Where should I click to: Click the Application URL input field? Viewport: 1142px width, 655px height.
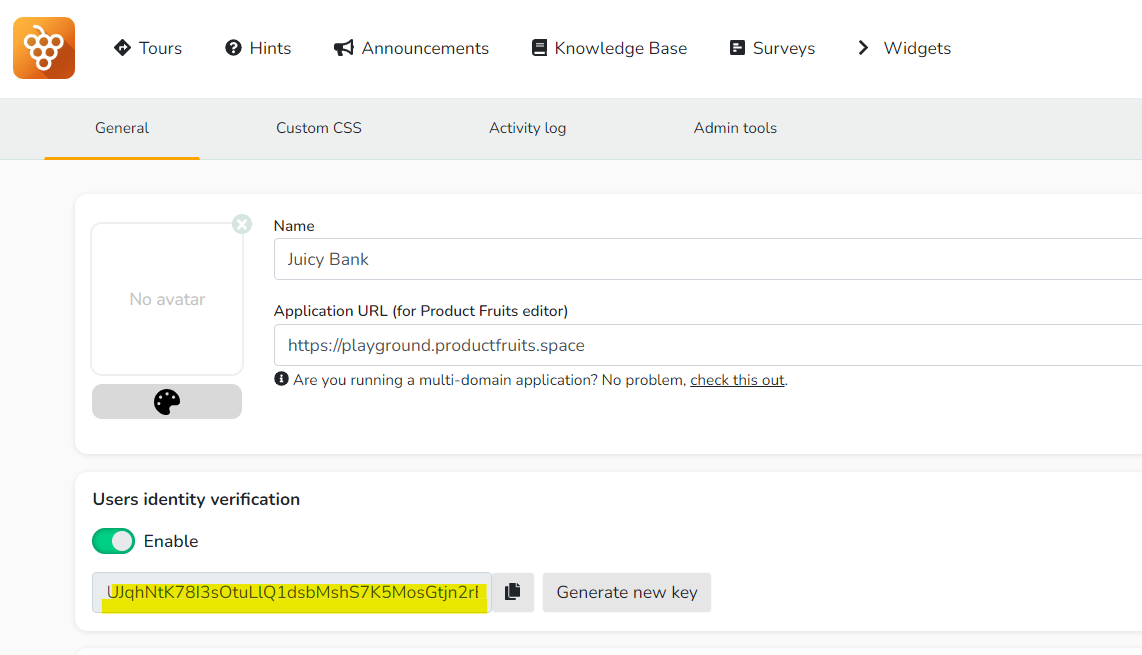tap(708, 345)
